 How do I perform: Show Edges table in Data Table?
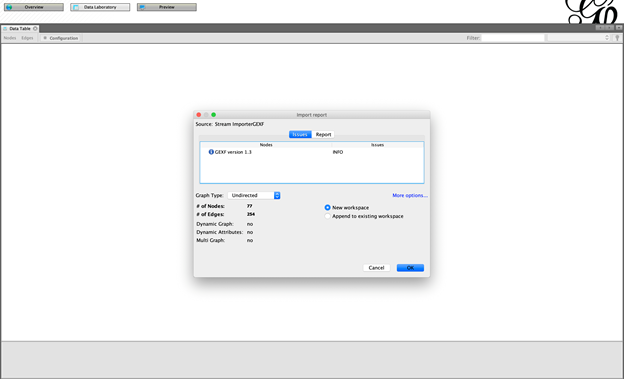coord(27,38)
